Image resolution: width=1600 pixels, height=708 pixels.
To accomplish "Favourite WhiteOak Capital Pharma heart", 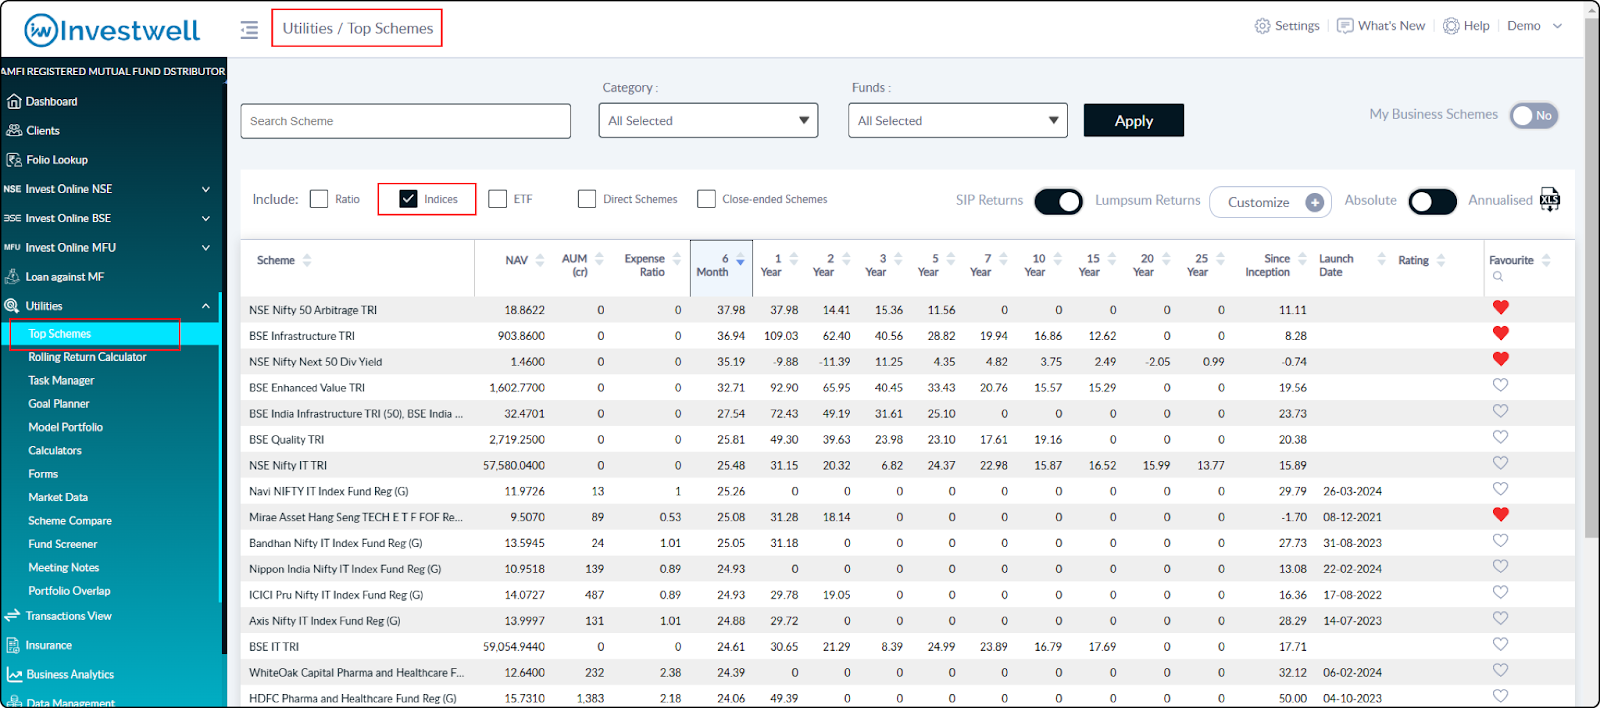I will [x=1500, y=671].
